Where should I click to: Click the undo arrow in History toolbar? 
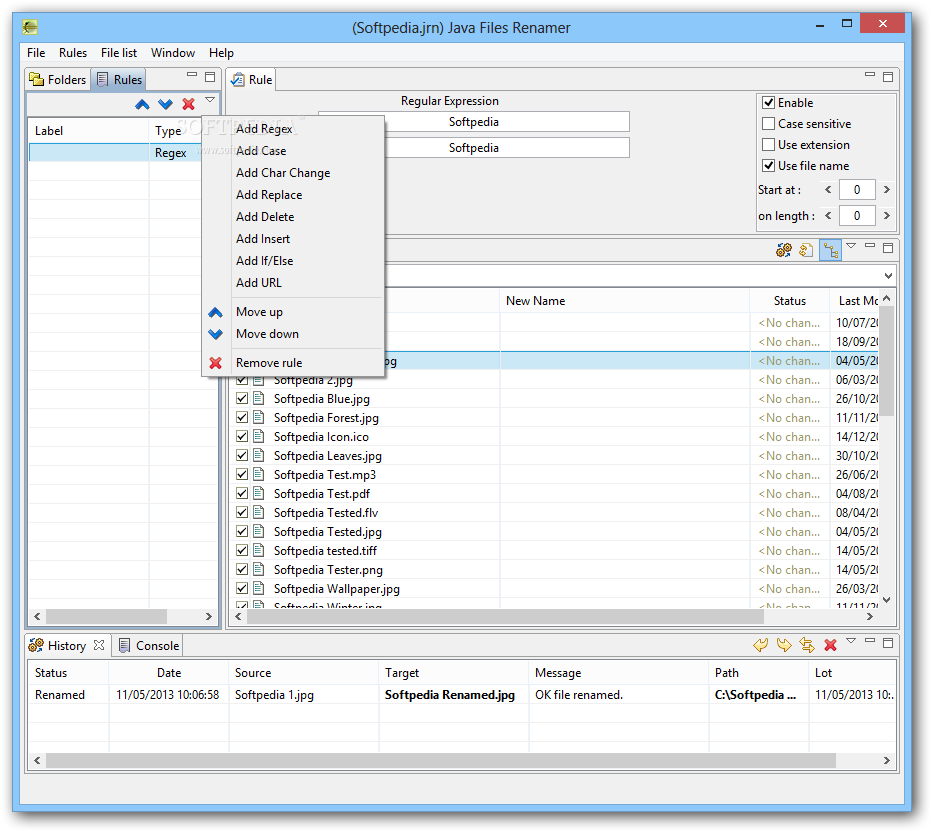pyautogui.click(x=760, y=645)
